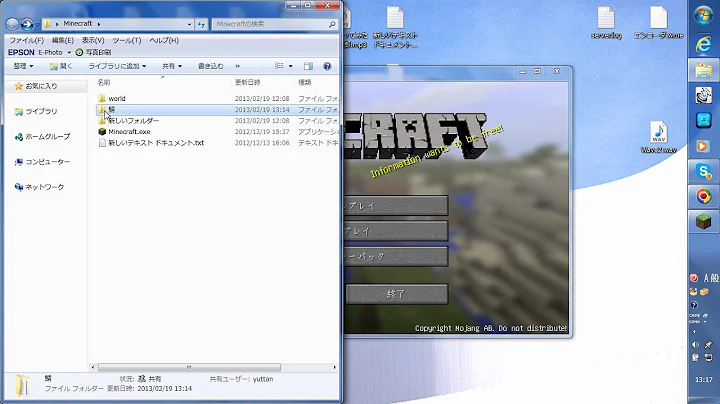This screenshot has width=720, height=404.
Task: Select the エンコーダ.wme desktop file
Action: [658, 22]
